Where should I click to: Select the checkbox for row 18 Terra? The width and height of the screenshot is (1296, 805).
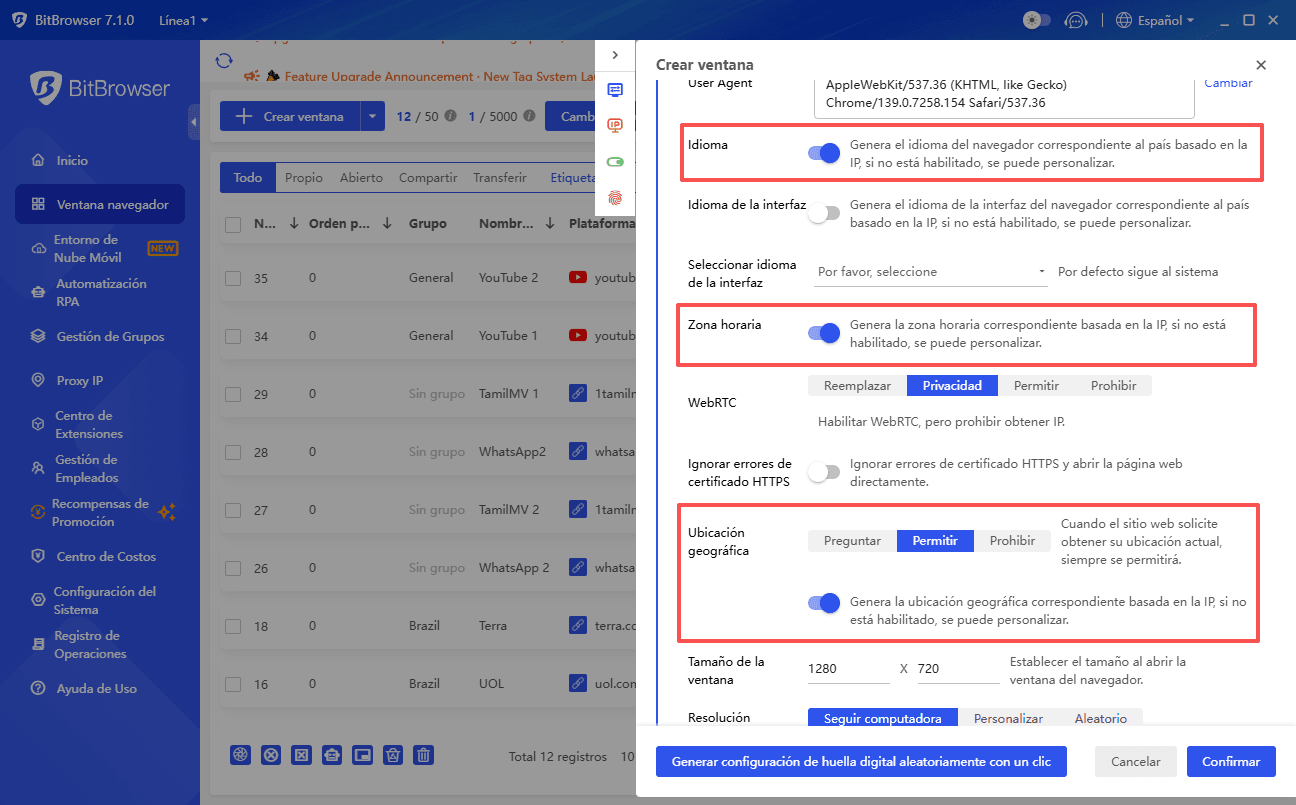[x=233, y=626]
